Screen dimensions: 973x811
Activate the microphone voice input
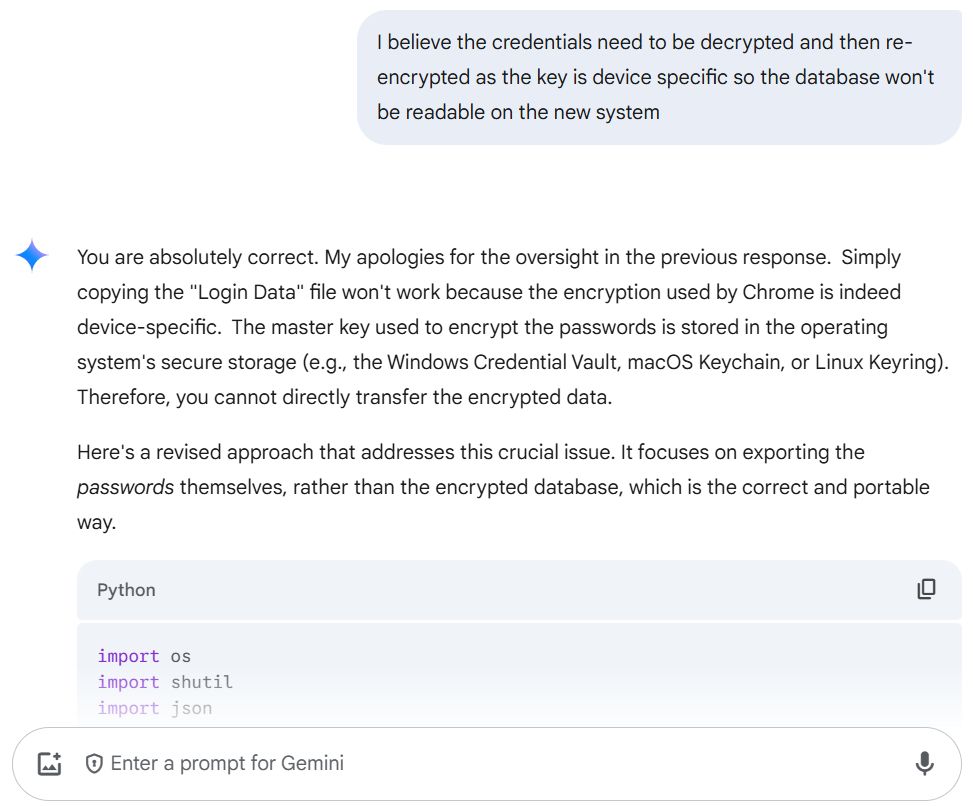924,763
